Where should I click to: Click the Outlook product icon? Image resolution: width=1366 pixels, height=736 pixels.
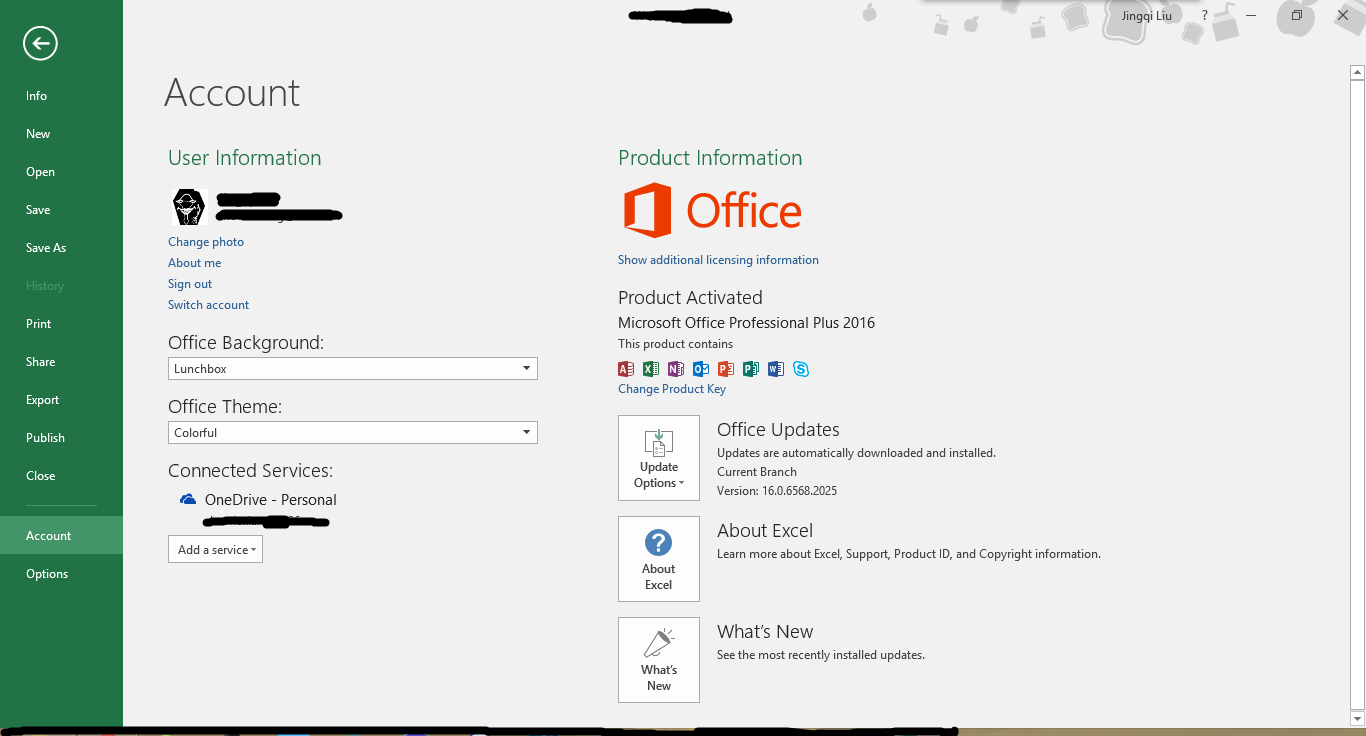(x=701, y=369)
